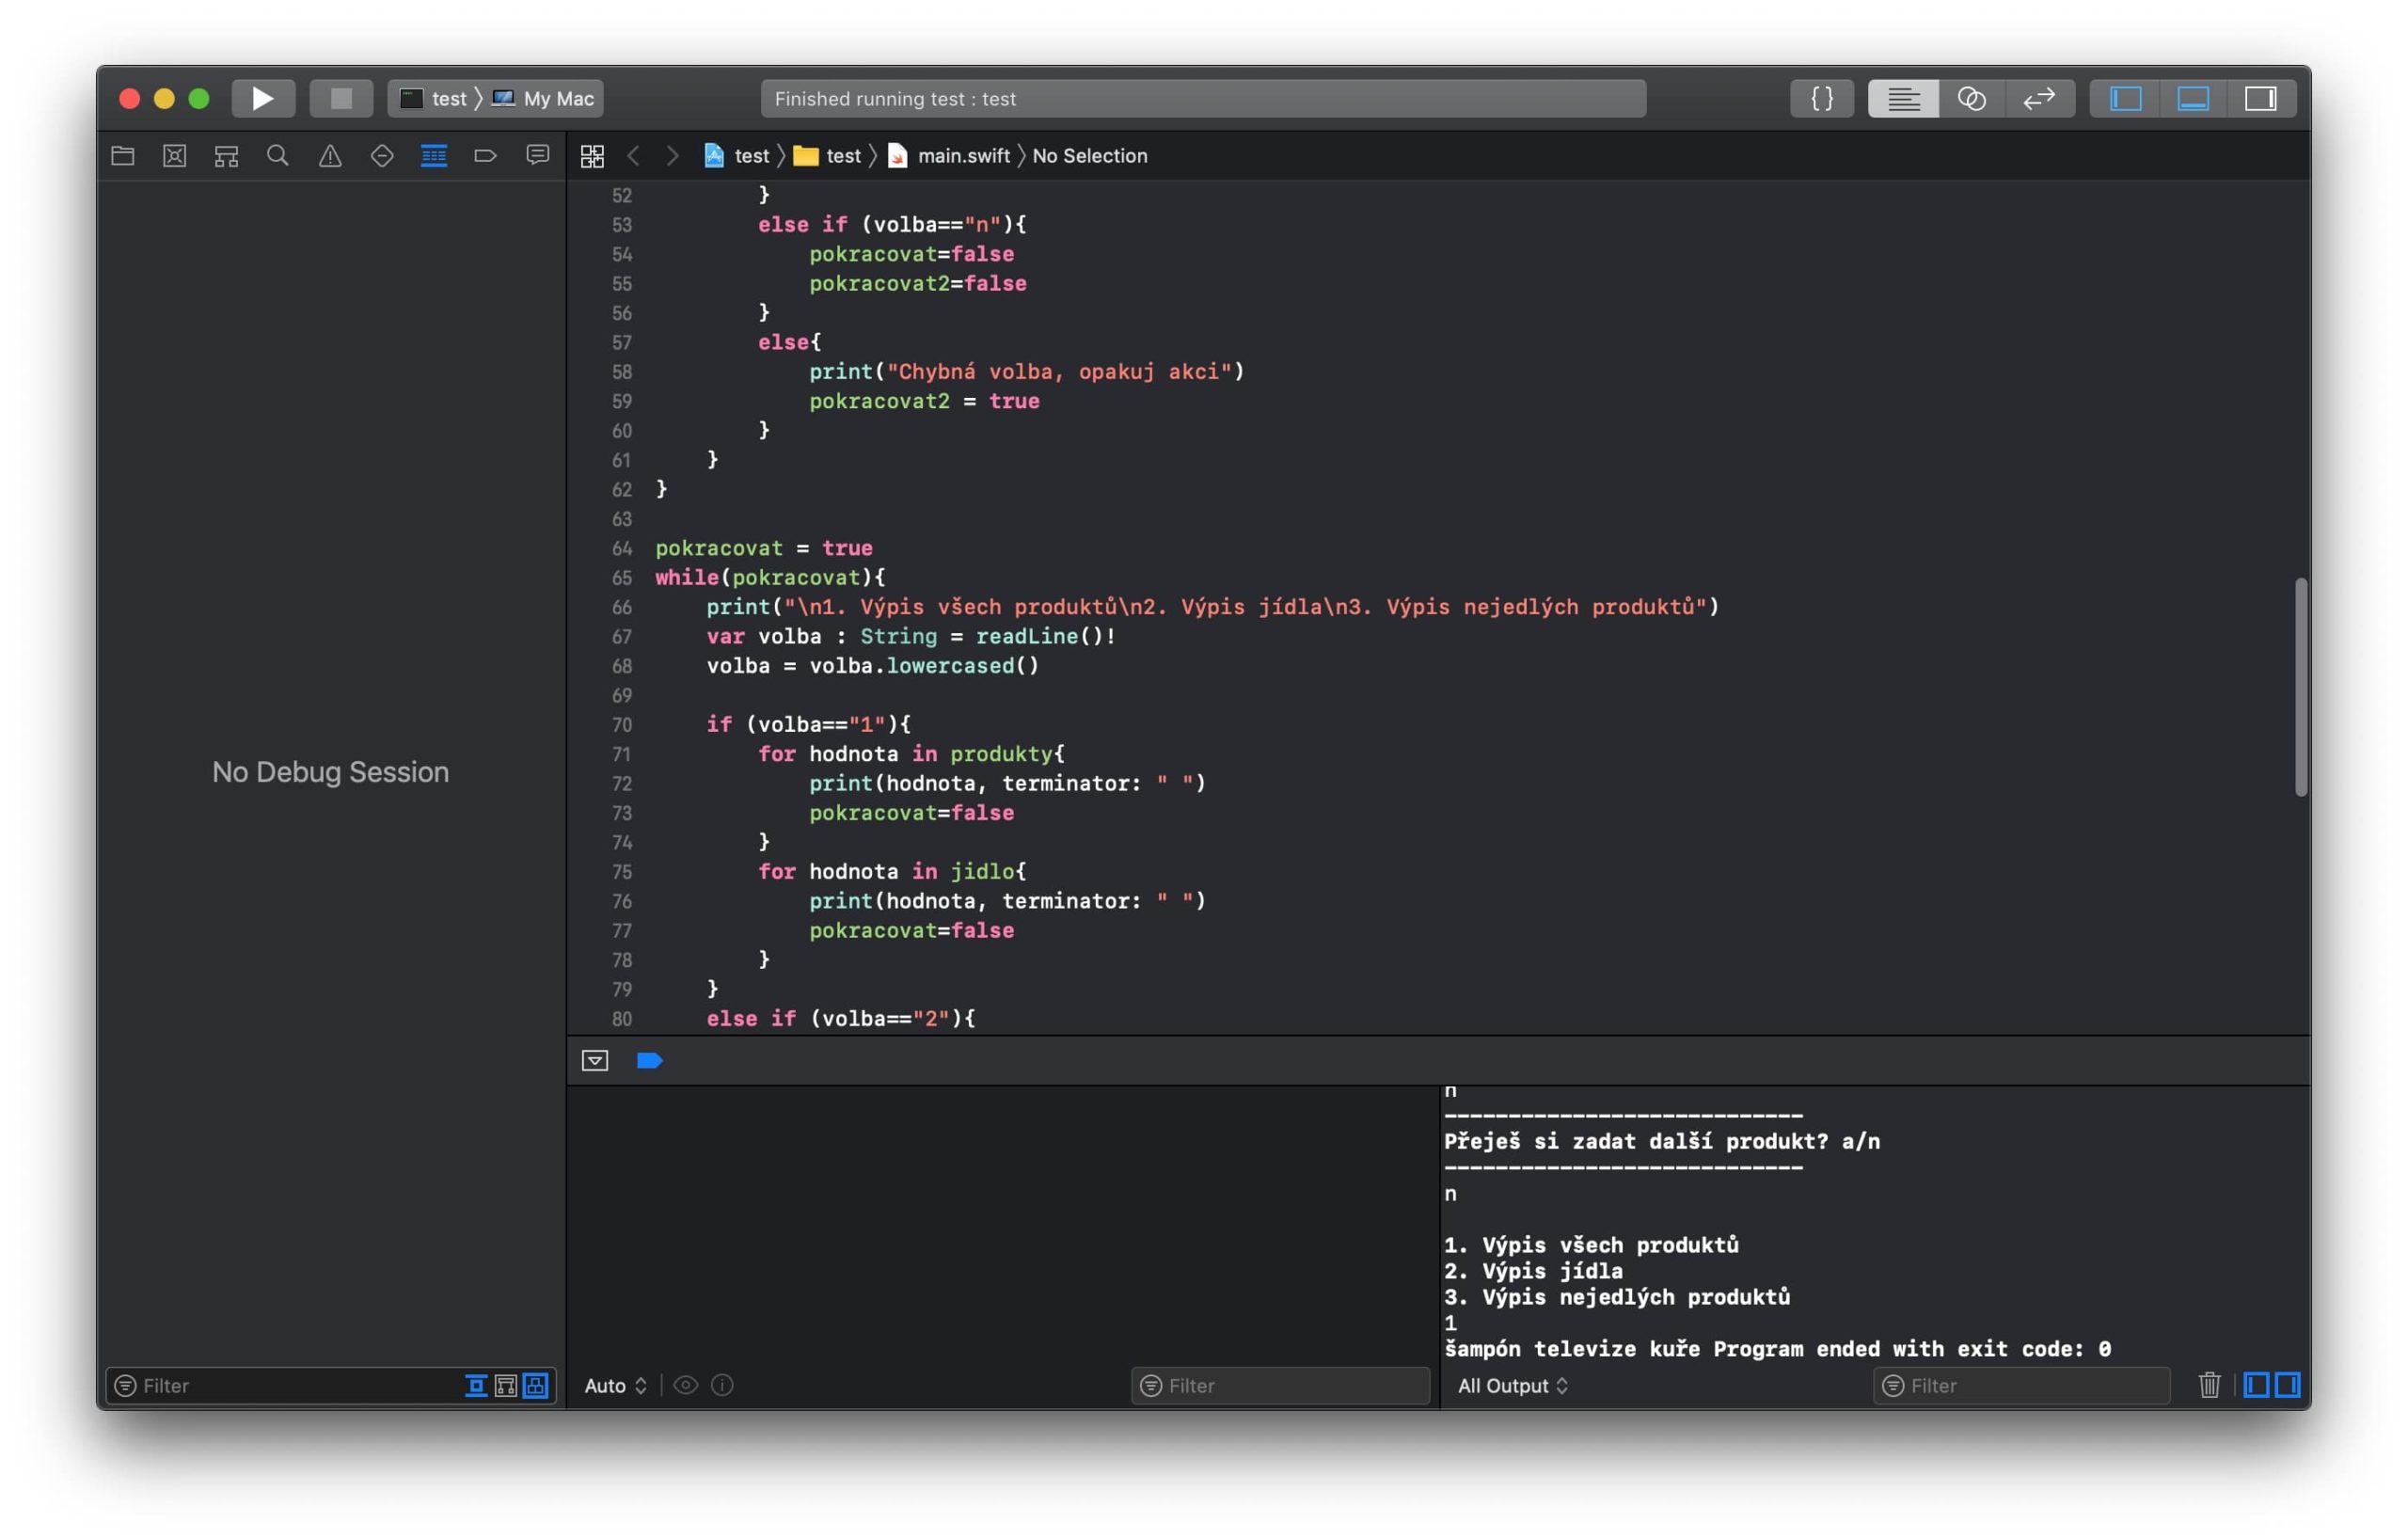Screen dimensions: 2408x1538
Task: Click line number 70 in the gutter
Action: pyautogui.click(x=622, y=724)
